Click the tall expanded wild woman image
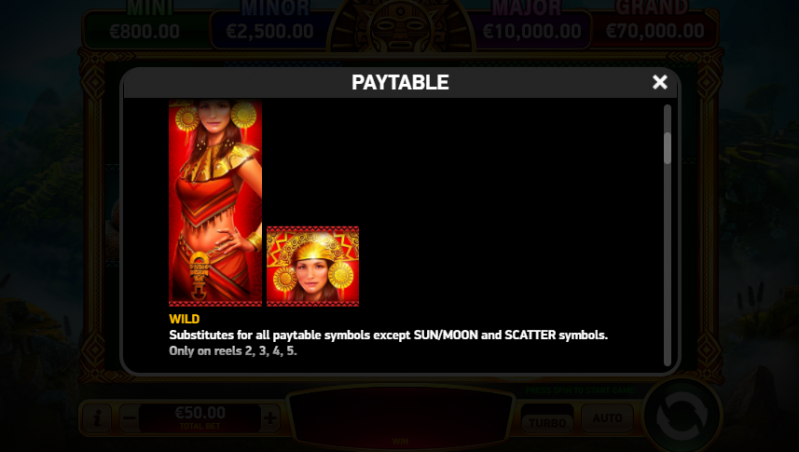Image resolution: width=799 pixels, height=452 pixels. 215,203
